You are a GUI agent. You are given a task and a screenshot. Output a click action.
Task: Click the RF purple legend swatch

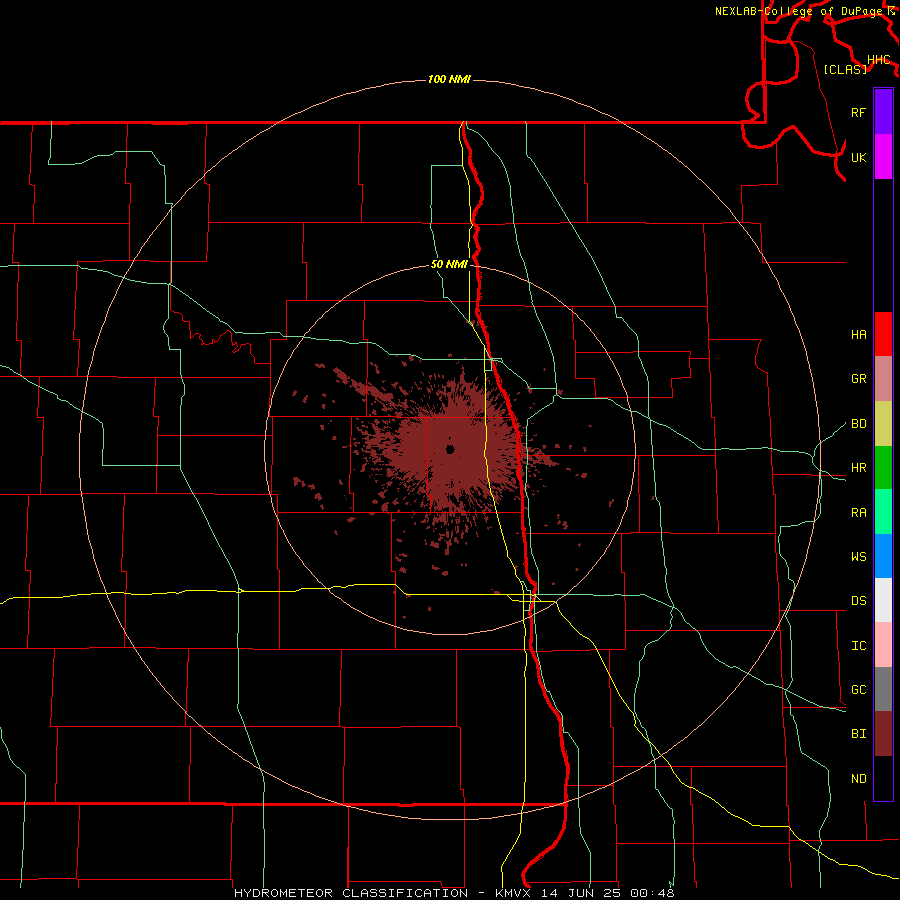coord(883,112)
